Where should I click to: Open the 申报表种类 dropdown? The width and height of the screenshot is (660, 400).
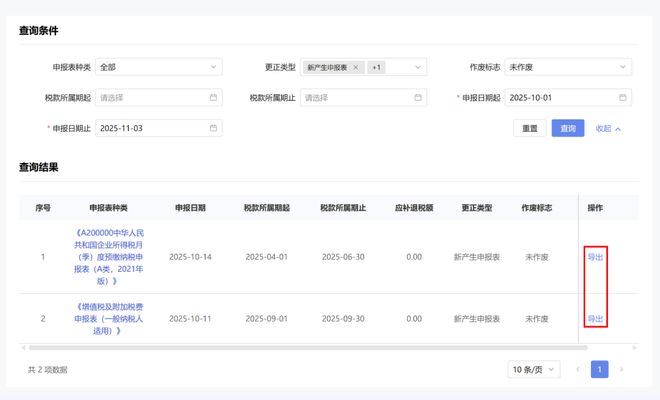tap(158, 68)
